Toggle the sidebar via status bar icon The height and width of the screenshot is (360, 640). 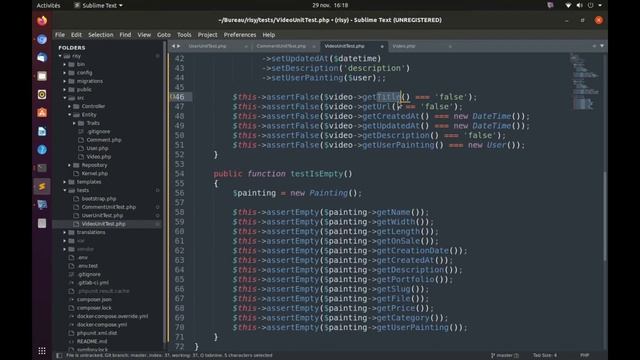[x=59, y=356]
